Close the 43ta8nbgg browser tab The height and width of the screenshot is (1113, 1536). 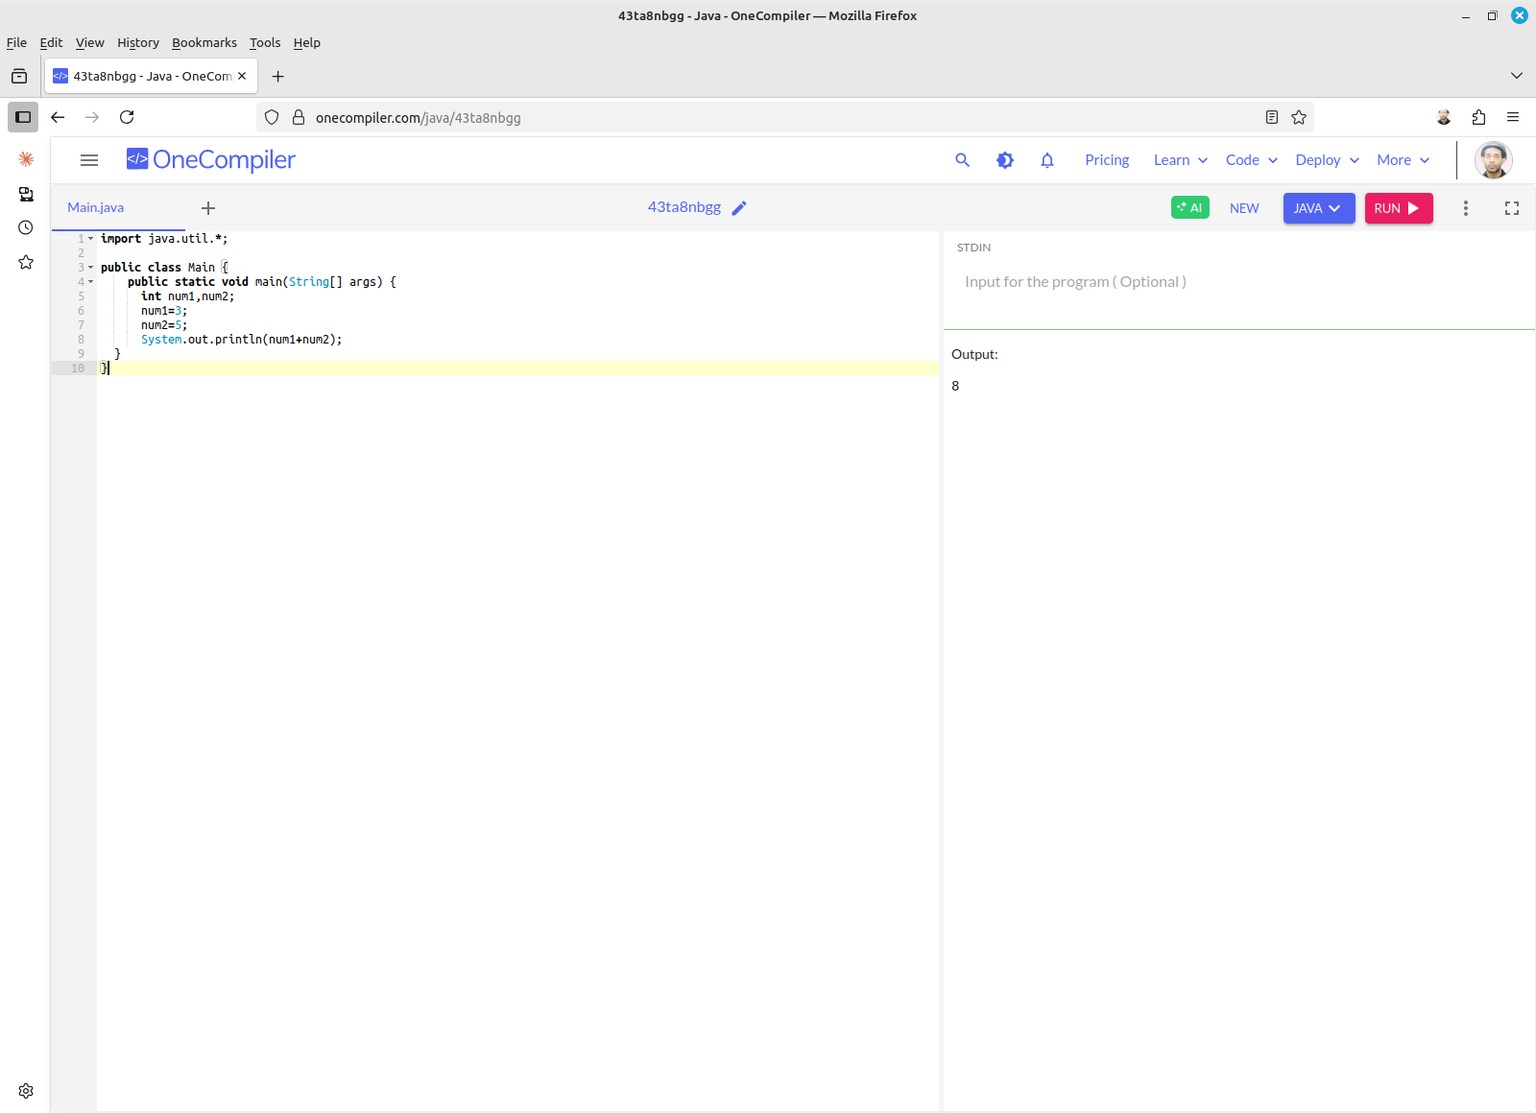click(242, 76)
